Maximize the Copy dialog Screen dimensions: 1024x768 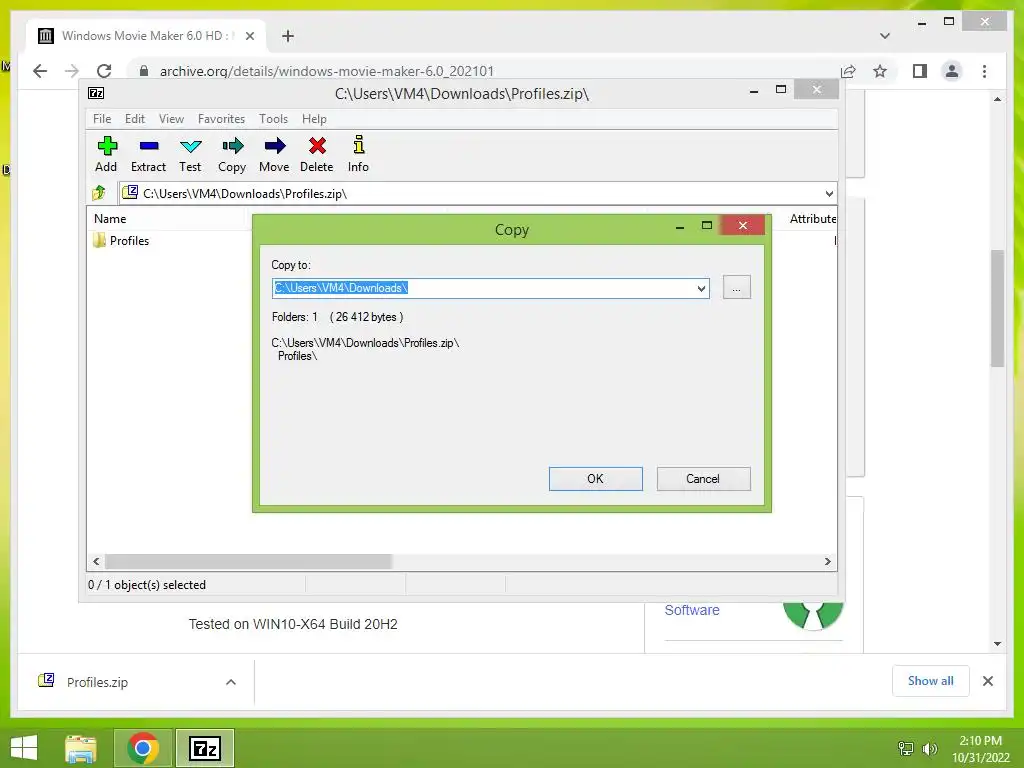pyautogui.click(x=707, y=225)
